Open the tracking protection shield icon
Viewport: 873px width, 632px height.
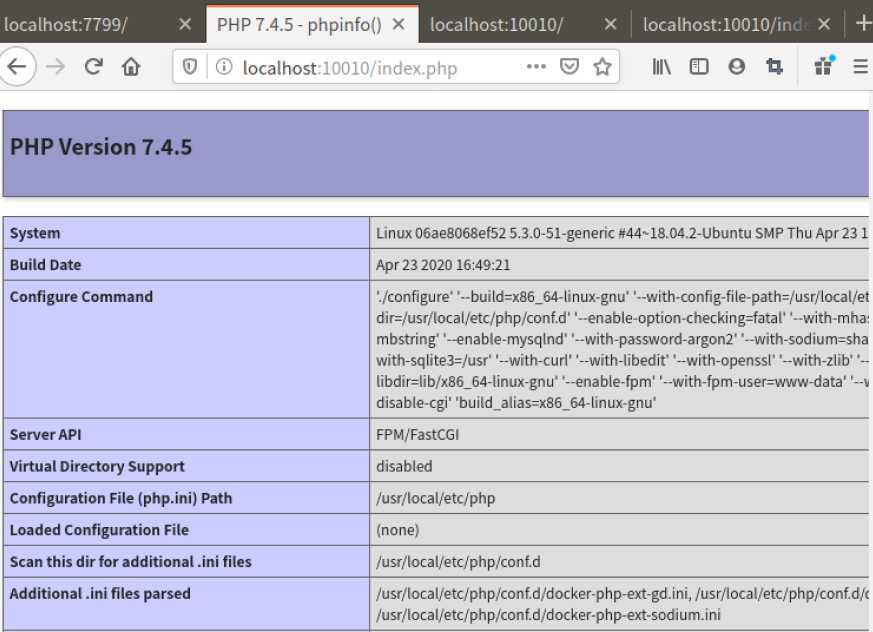point(190,67)
